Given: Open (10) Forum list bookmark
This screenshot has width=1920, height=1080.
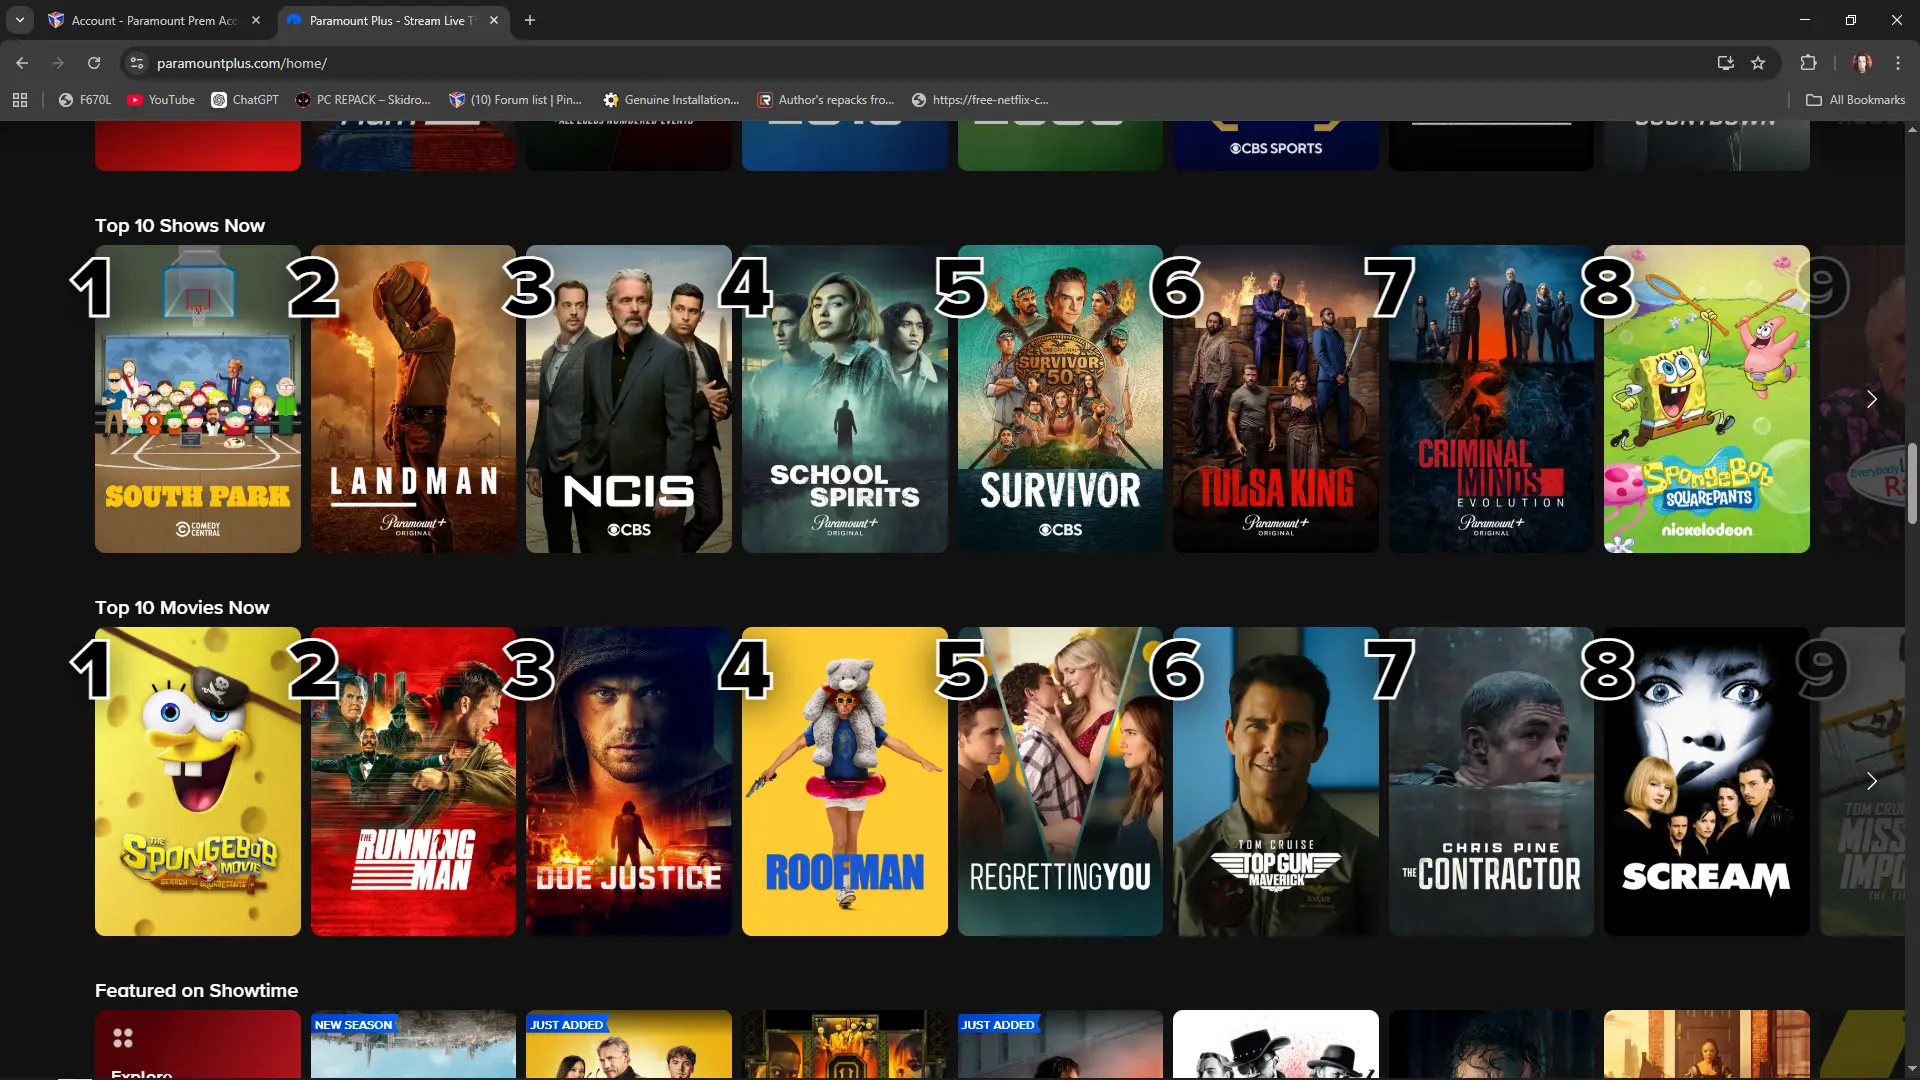Looking at the screenshot, I should point(515,100).
